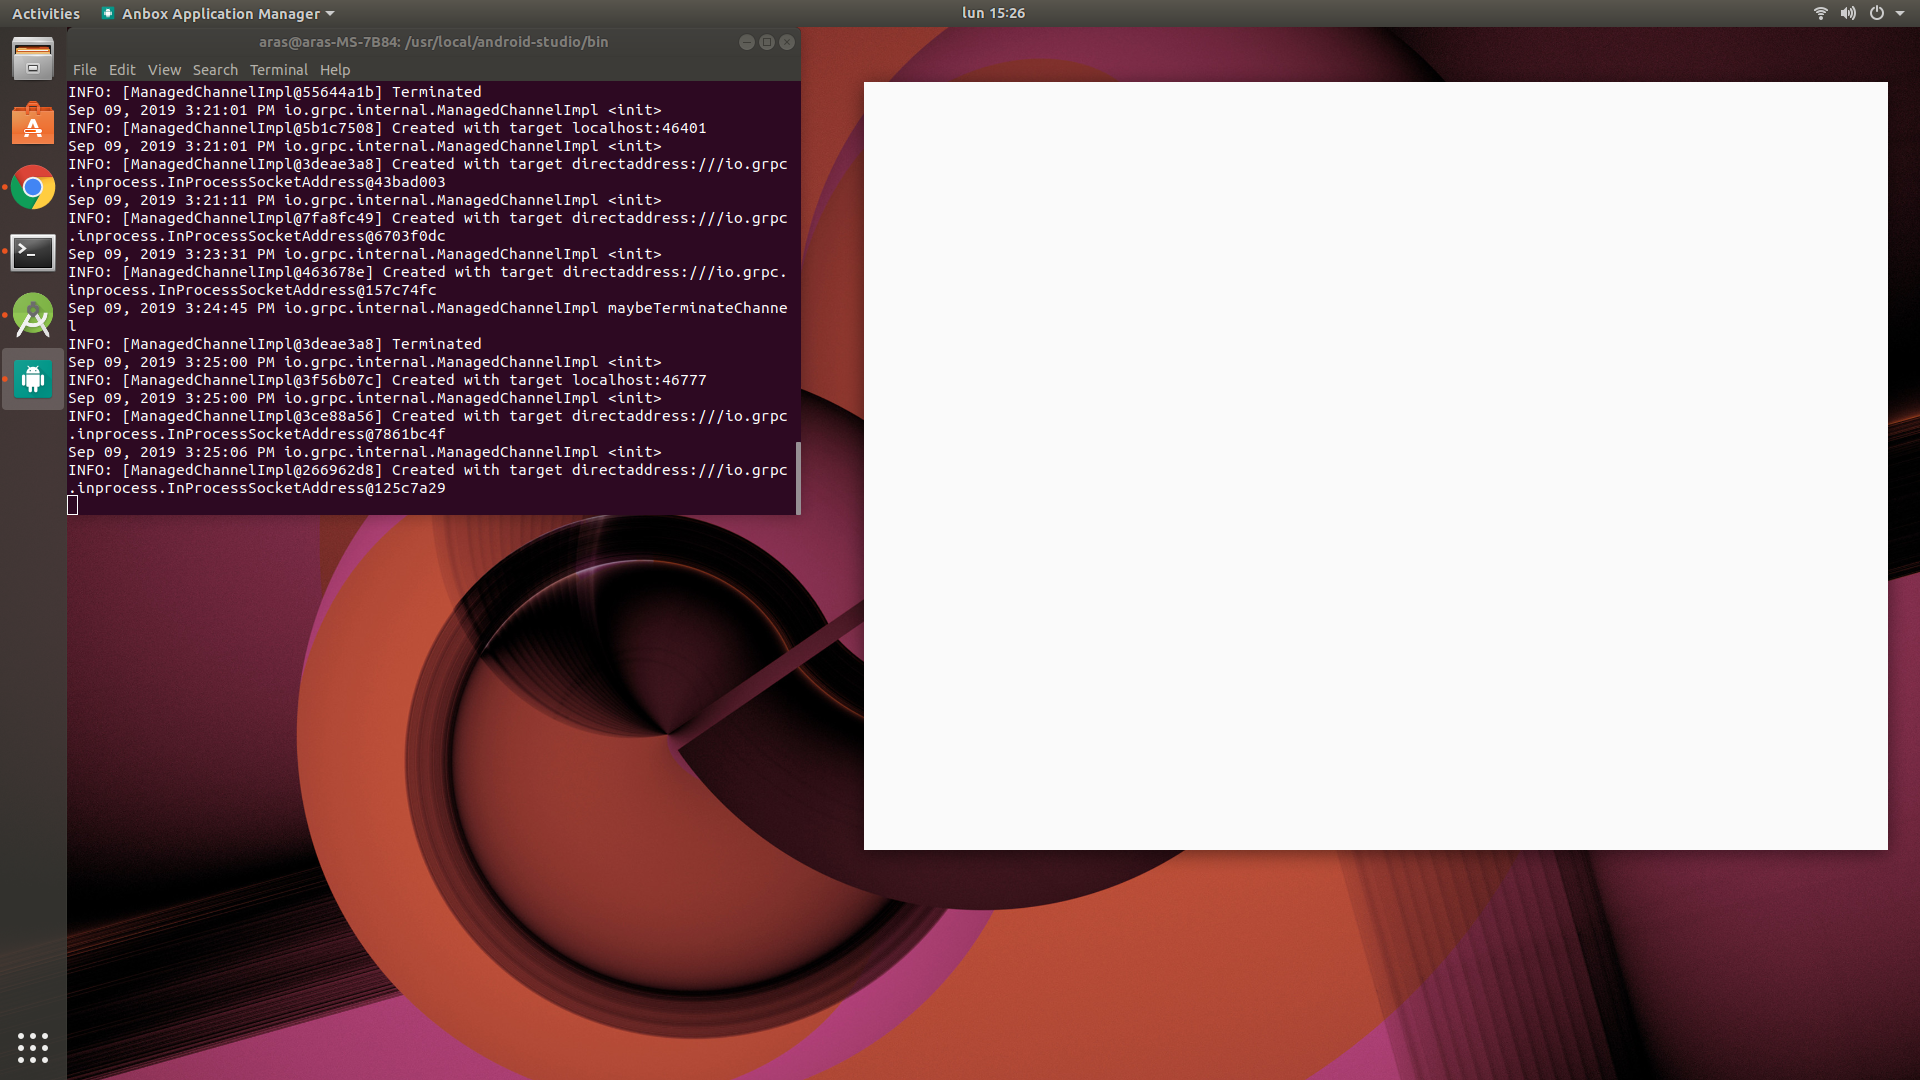Click the volume speaker icon
Viewport: 1920px width, 1080px height.
pos(1848,13)
